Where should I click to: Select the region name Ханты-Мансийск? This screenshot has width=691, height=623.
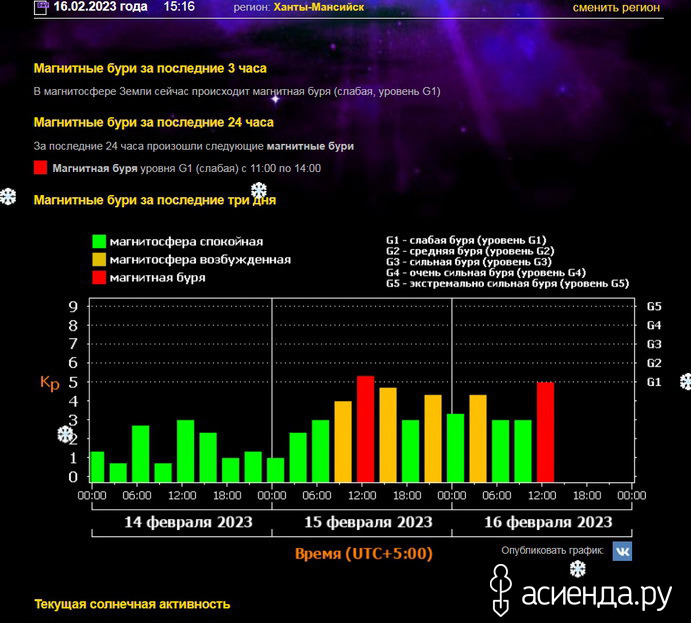click(319, 7)
